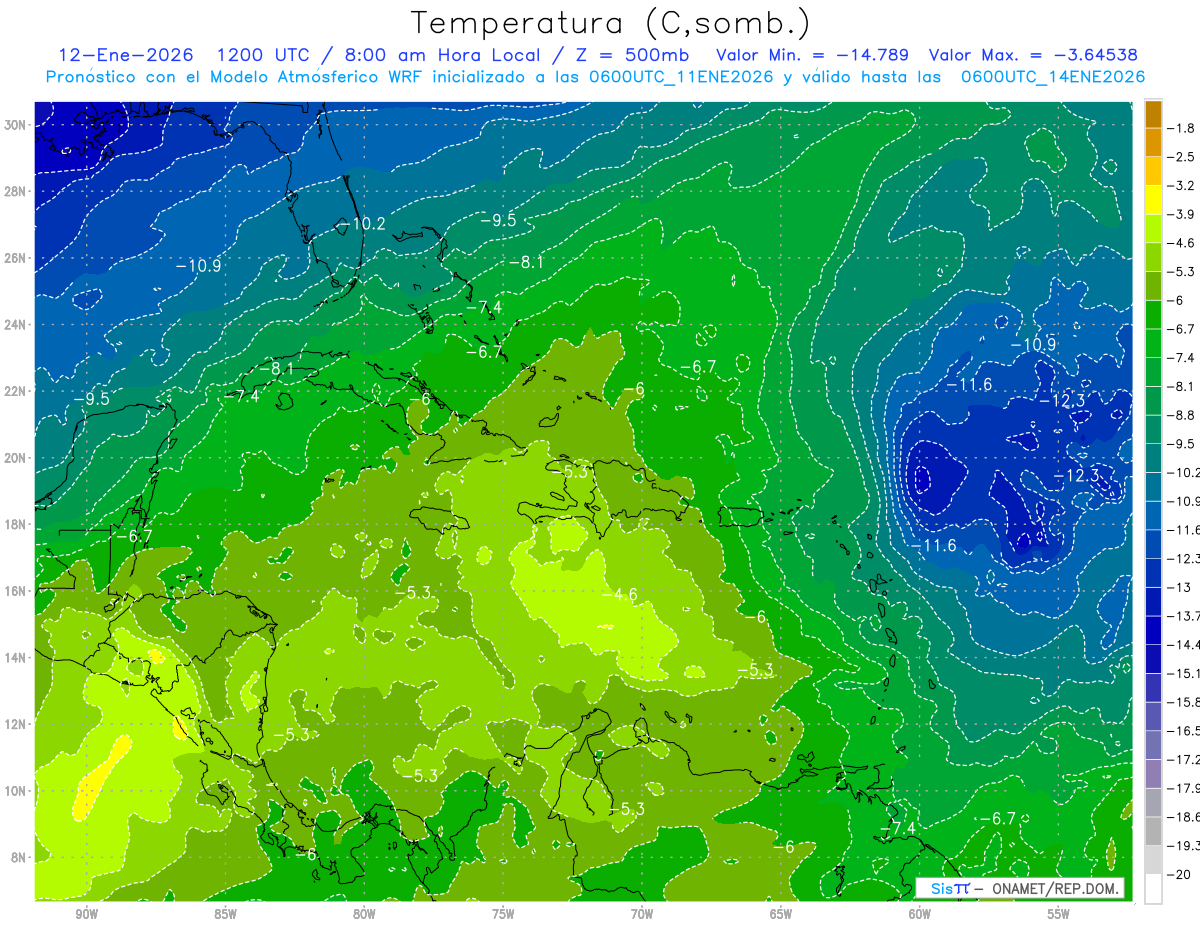Click the "16N" latitude axis label
The width and height of the screenshot is (1200, 927).
pyautogui.click(x=15, y=590)
